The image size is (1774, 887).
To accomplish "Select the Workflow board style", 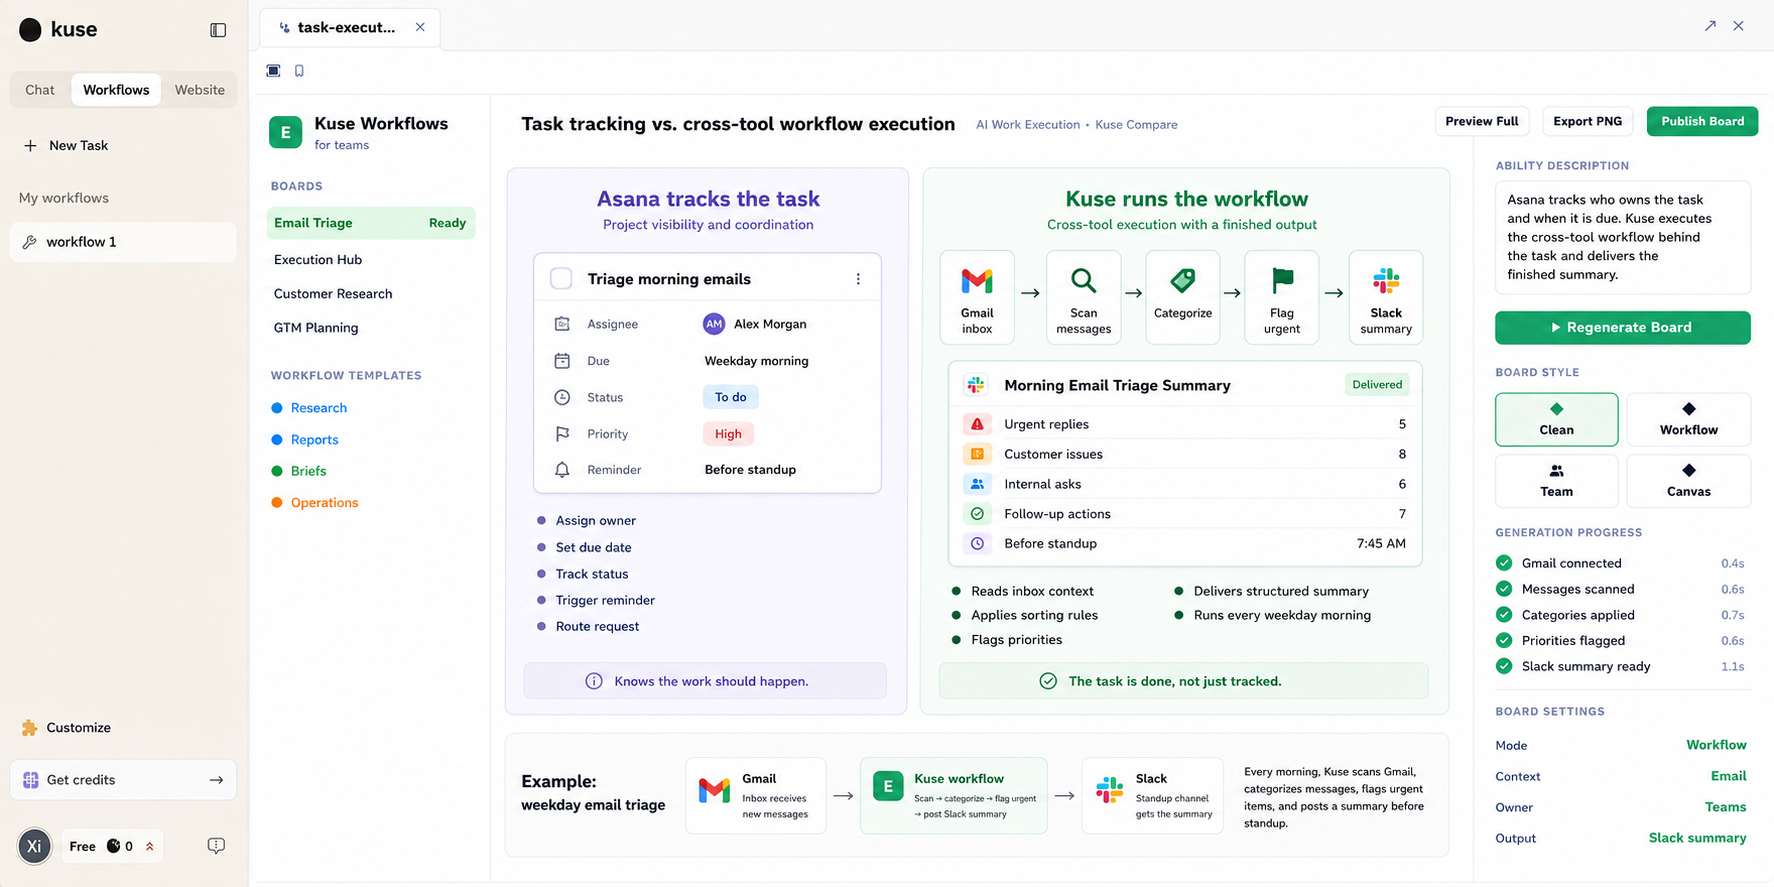I will [x=1688, y=419].
